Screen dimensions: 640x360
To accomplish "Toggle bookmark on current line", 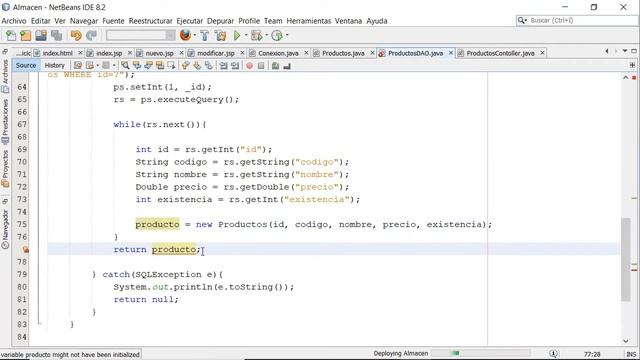I will click(x=209, y=65).
